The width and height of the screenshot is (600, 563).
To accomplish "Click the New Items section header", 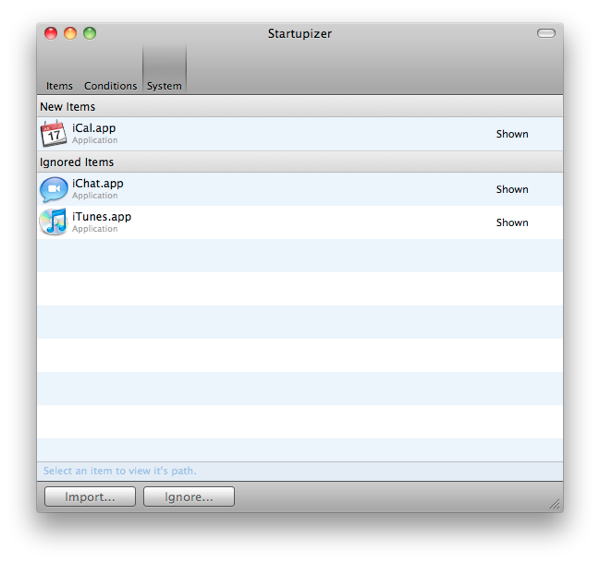I will click(x=300, y=106).
